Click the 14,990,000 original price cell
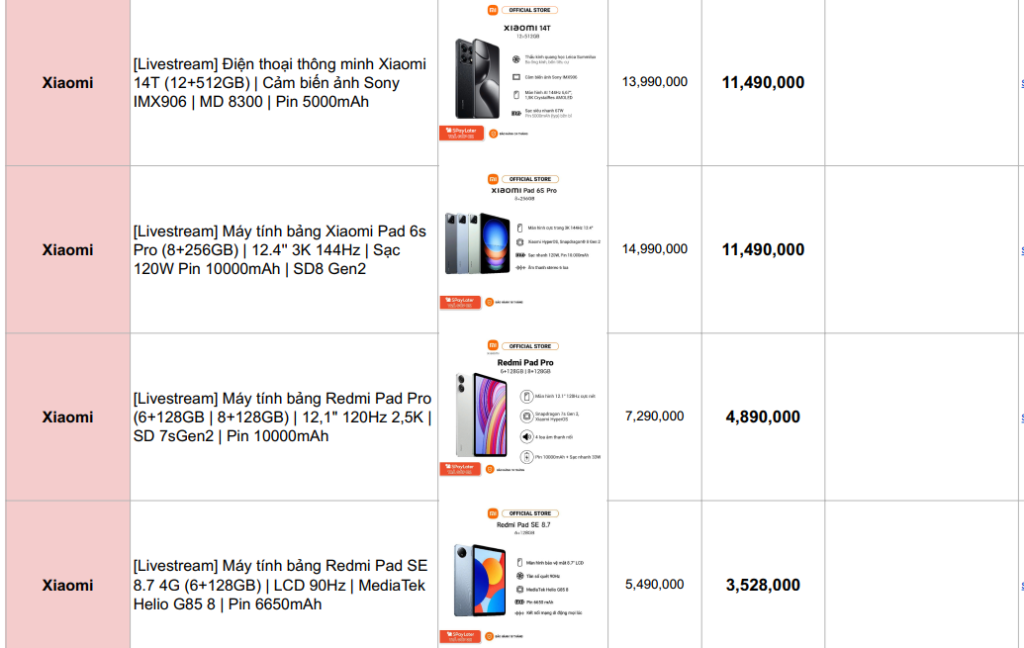The image size is (1024, 648). [655, 249]
